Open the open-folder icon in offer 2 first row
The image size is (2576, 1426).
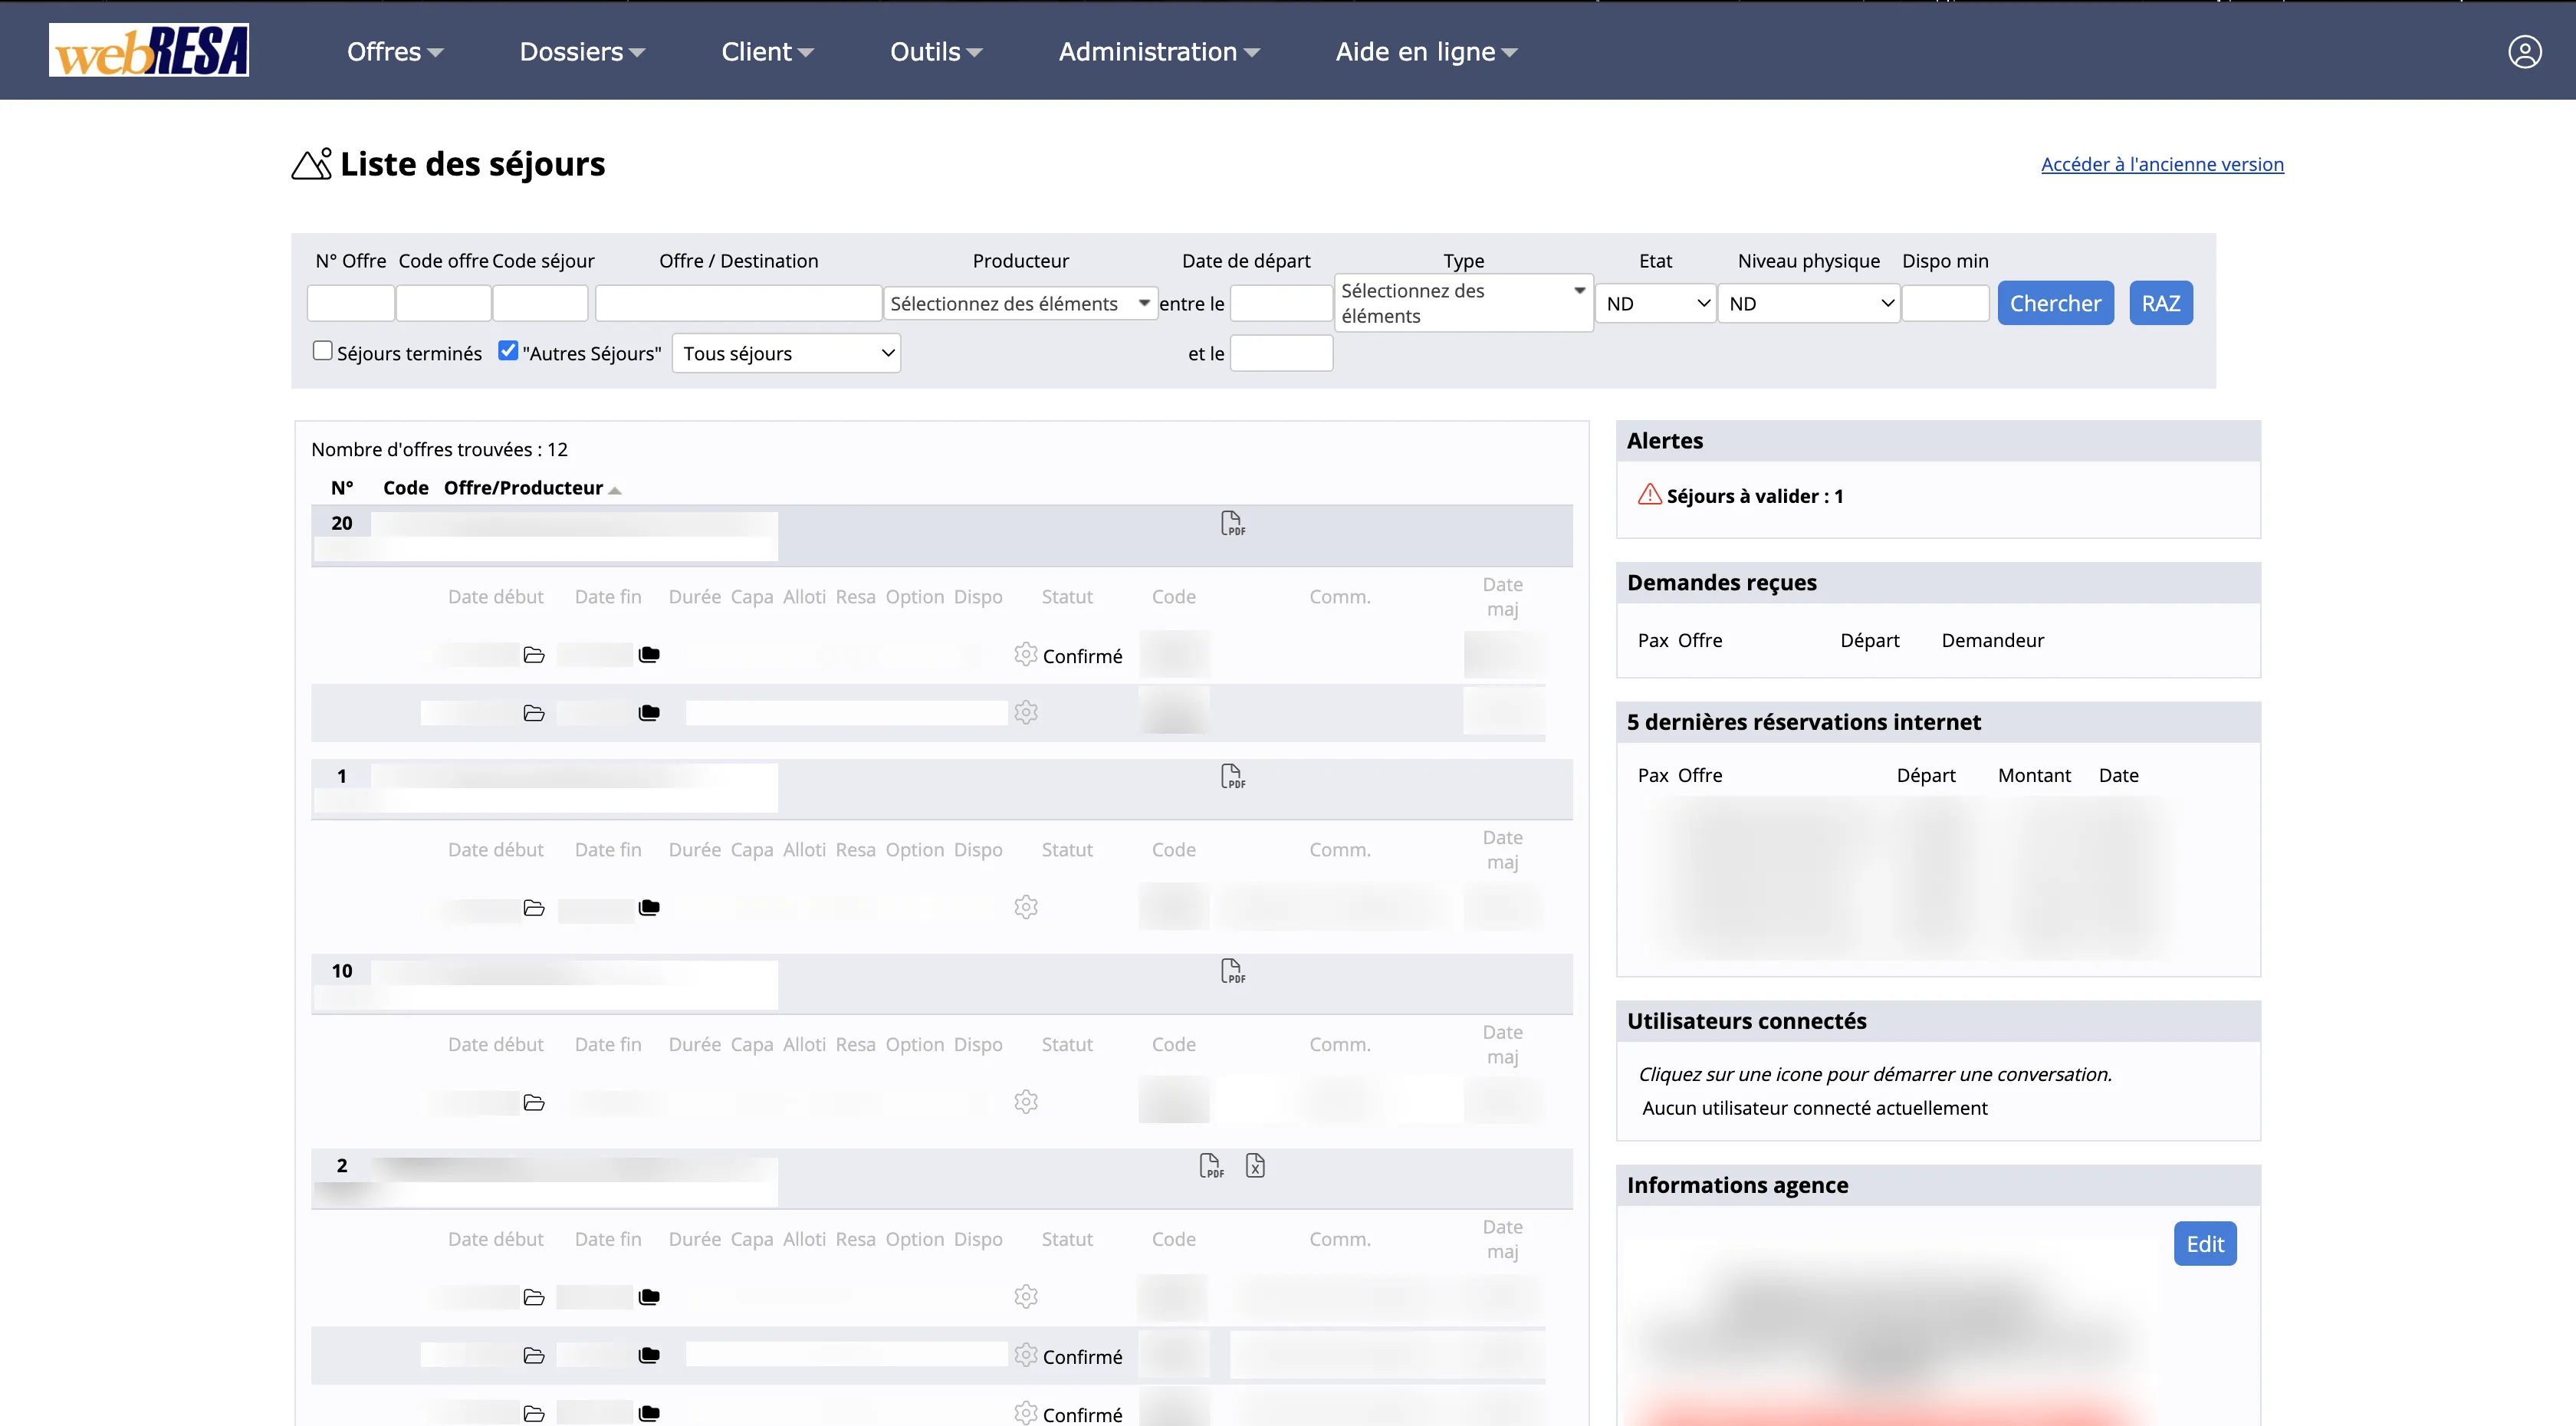[534, 1298]
